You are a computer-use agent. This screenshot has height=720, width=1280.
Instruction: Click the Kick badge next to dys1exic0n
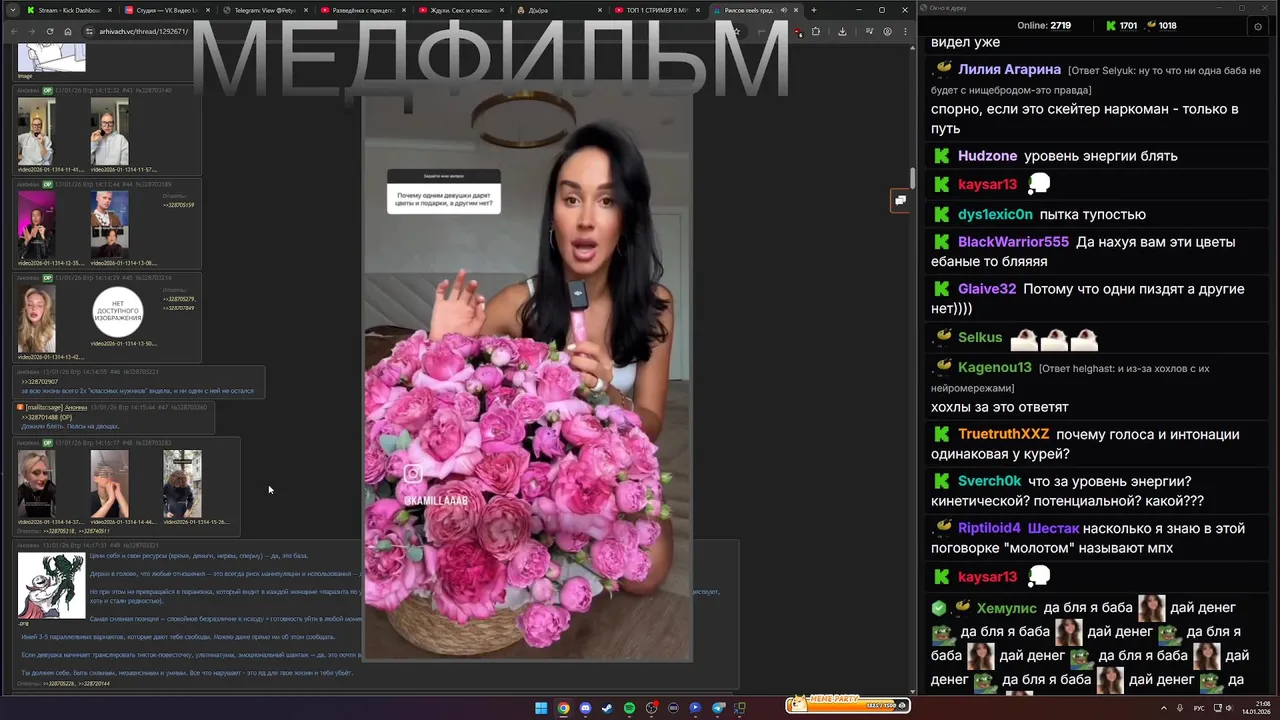pyautogui.click(x=941, y=214)
